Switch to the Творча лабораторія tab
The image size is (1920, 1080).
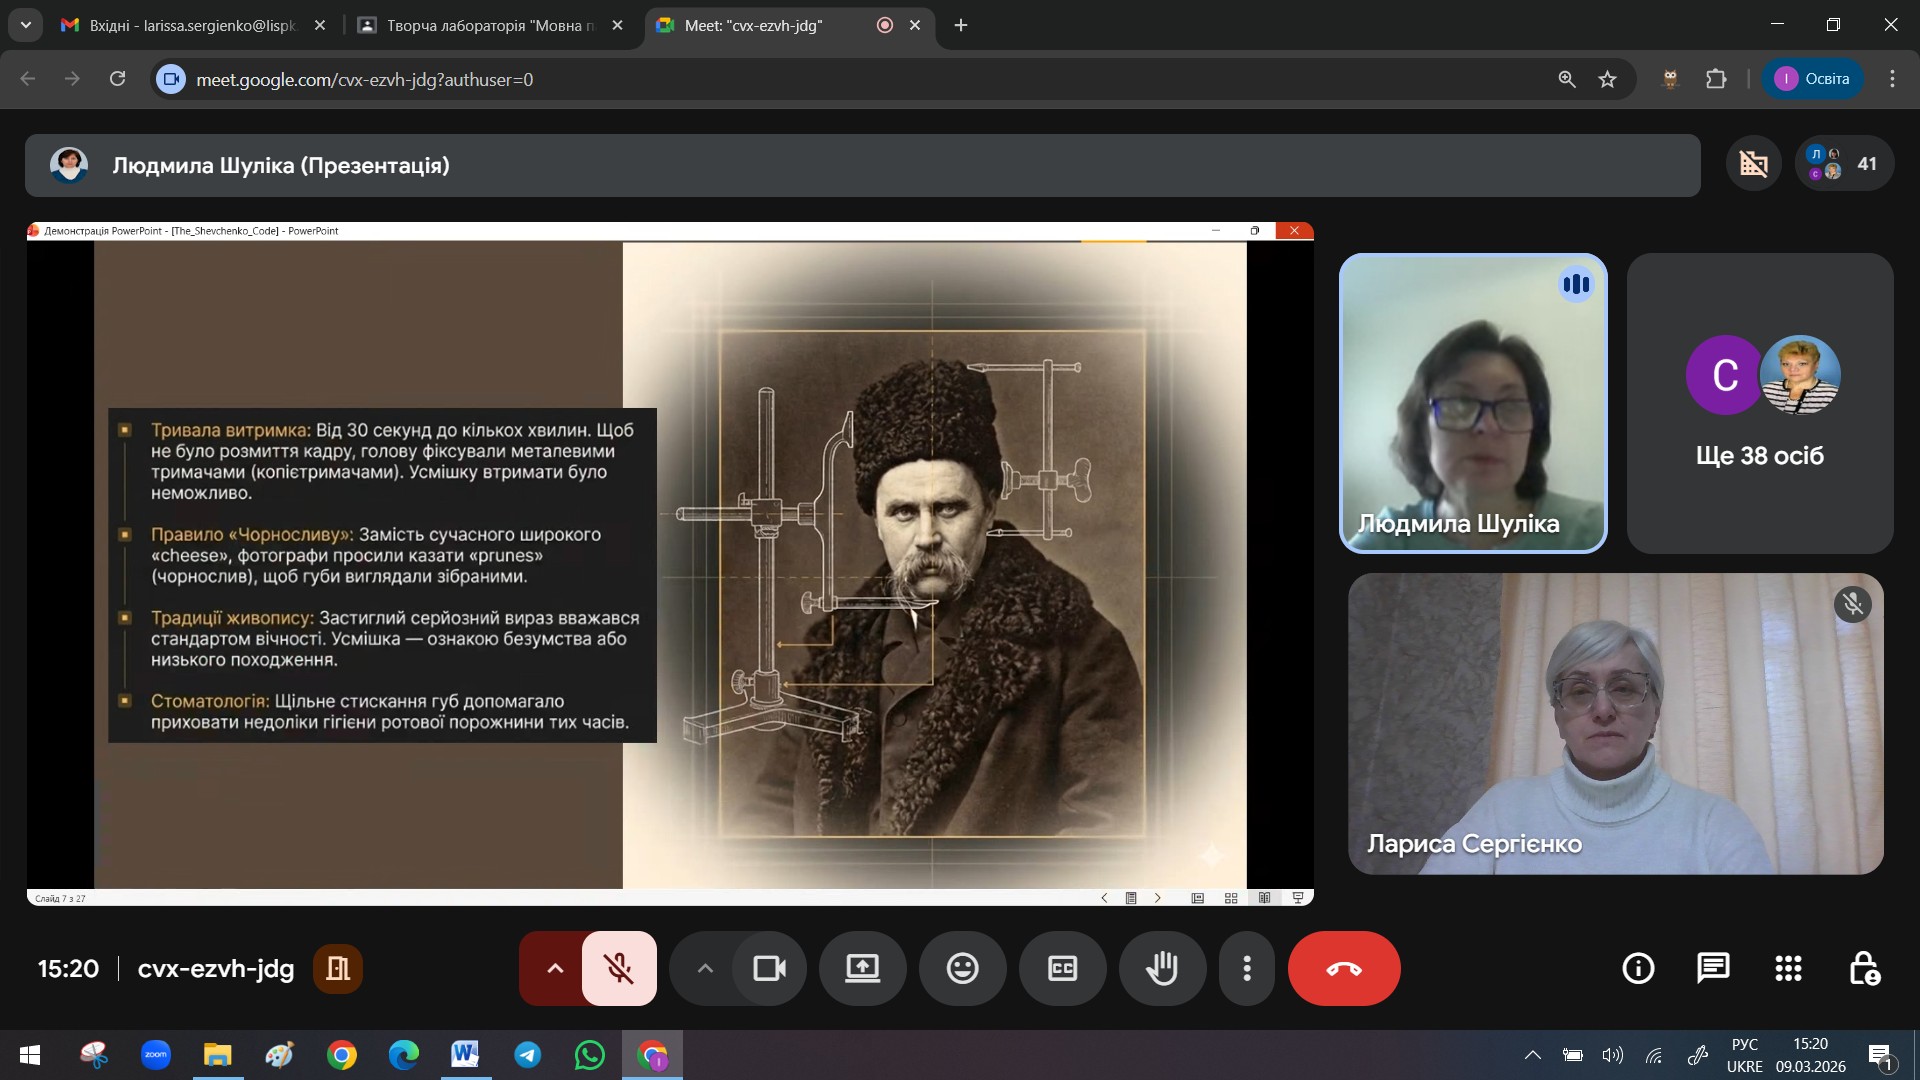click(490, 25)
